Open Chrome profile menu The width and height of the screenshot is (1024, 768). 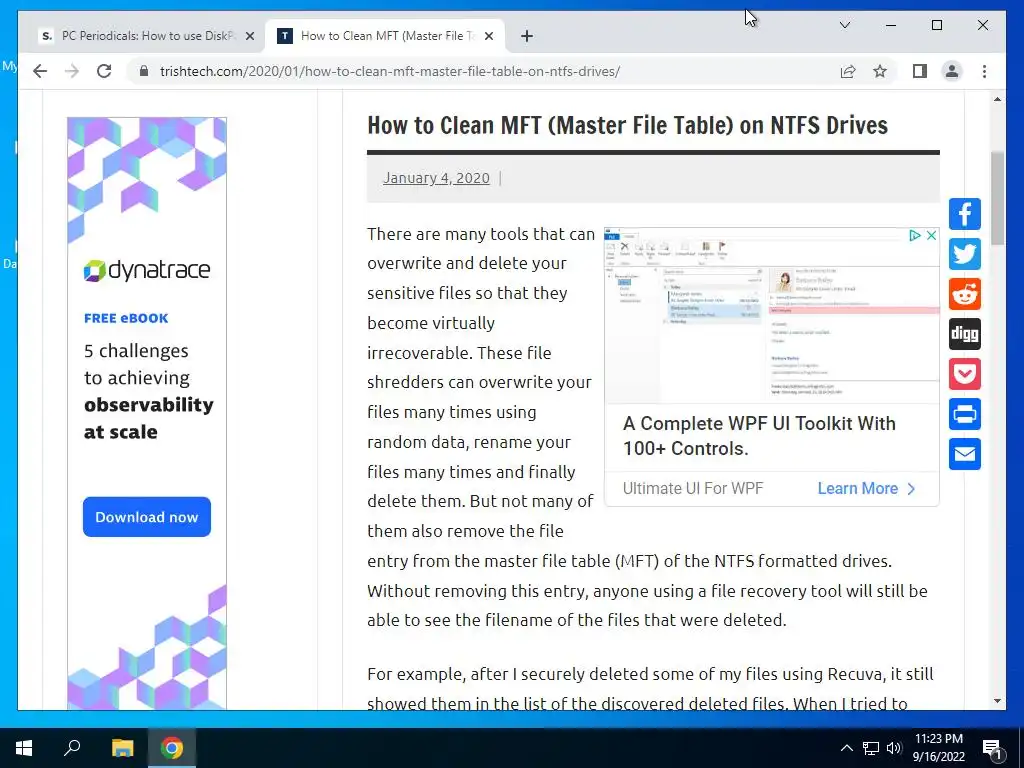pos(952,71)
